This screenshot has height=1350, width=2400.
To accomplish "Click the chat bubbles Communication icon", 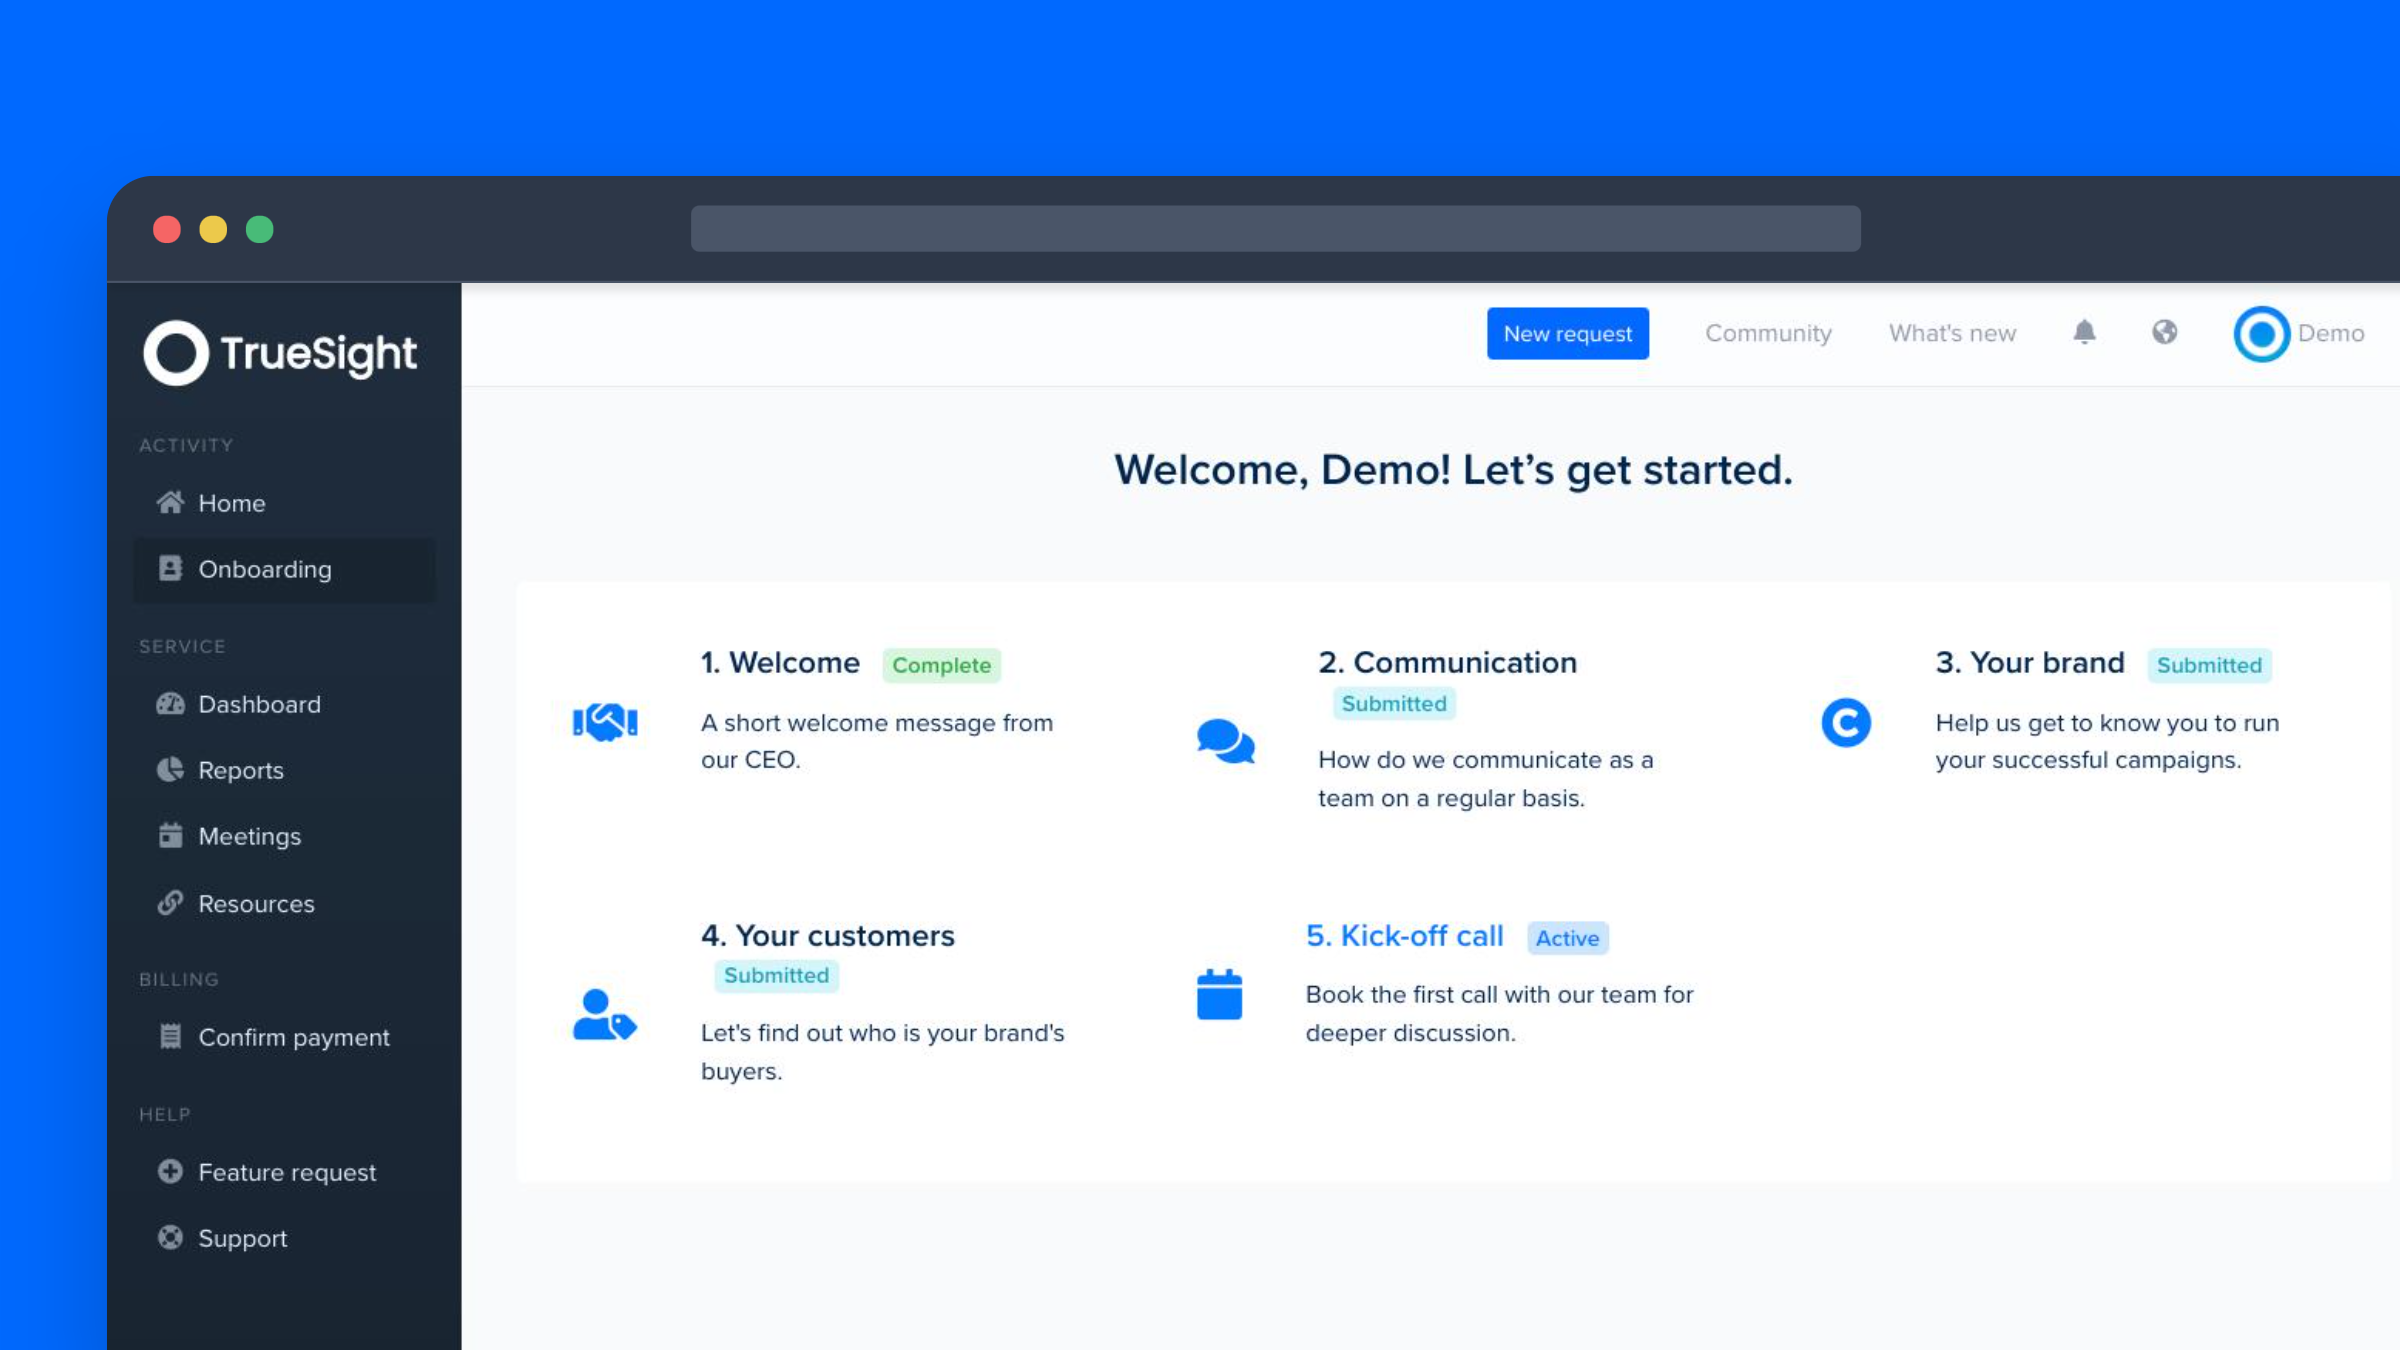I will pos(1225,741).
